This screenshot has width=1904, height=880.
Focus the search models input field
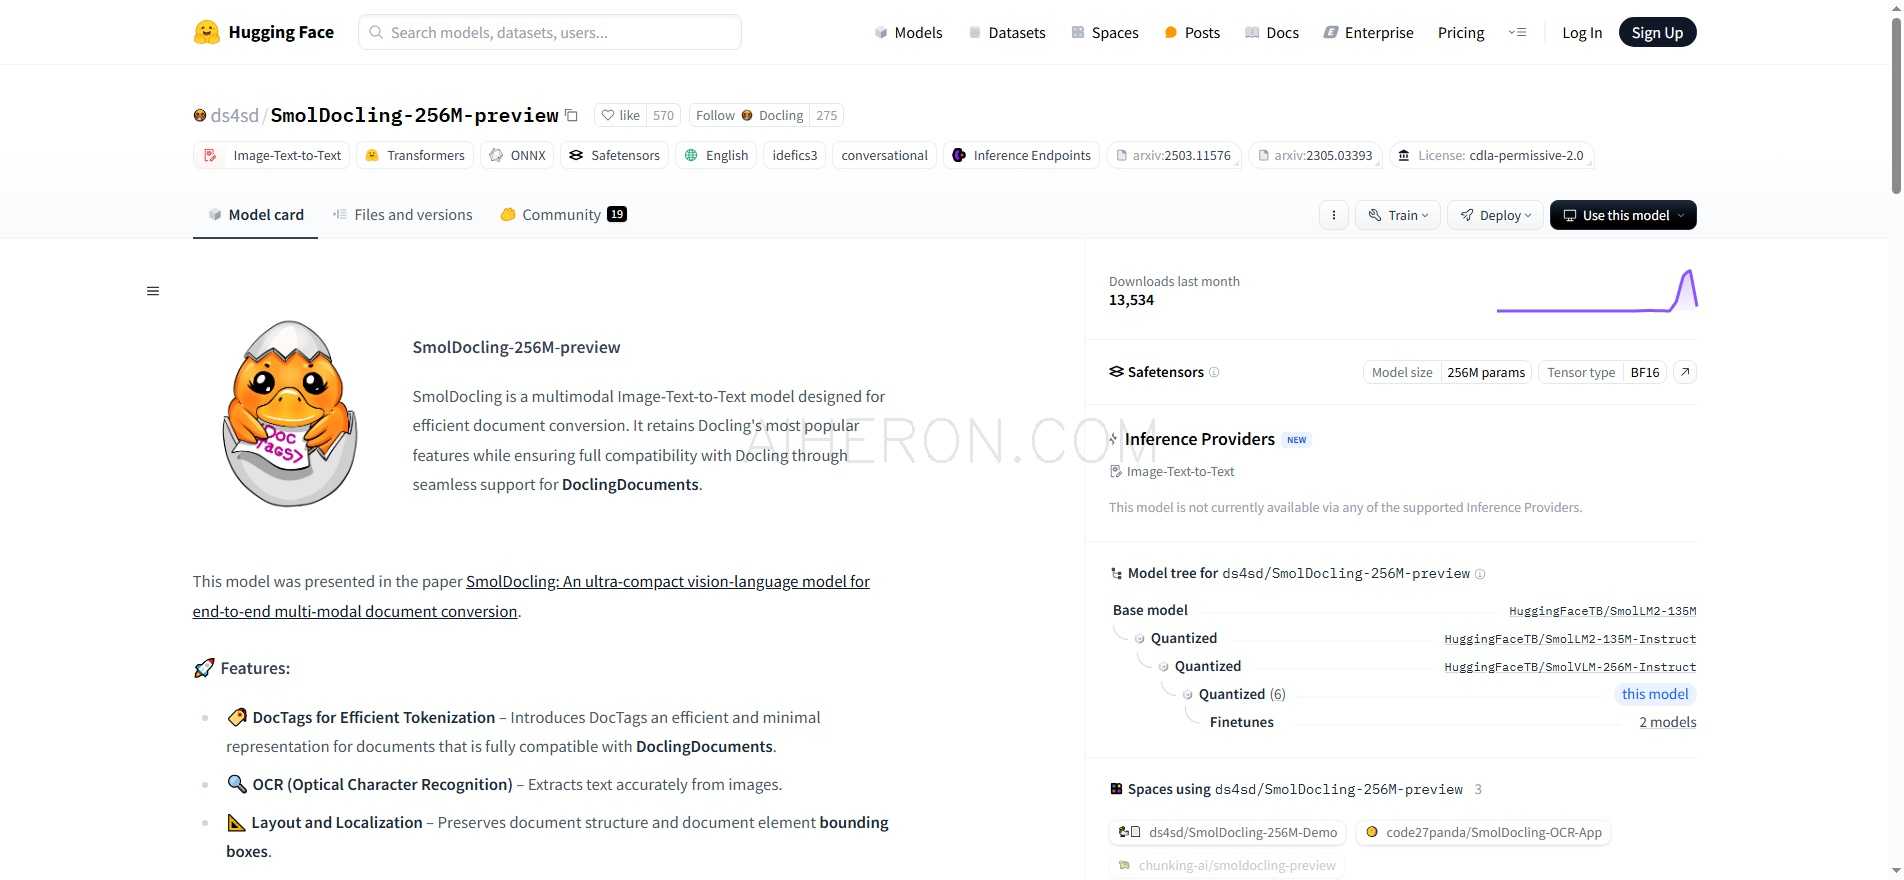[550, 32]
